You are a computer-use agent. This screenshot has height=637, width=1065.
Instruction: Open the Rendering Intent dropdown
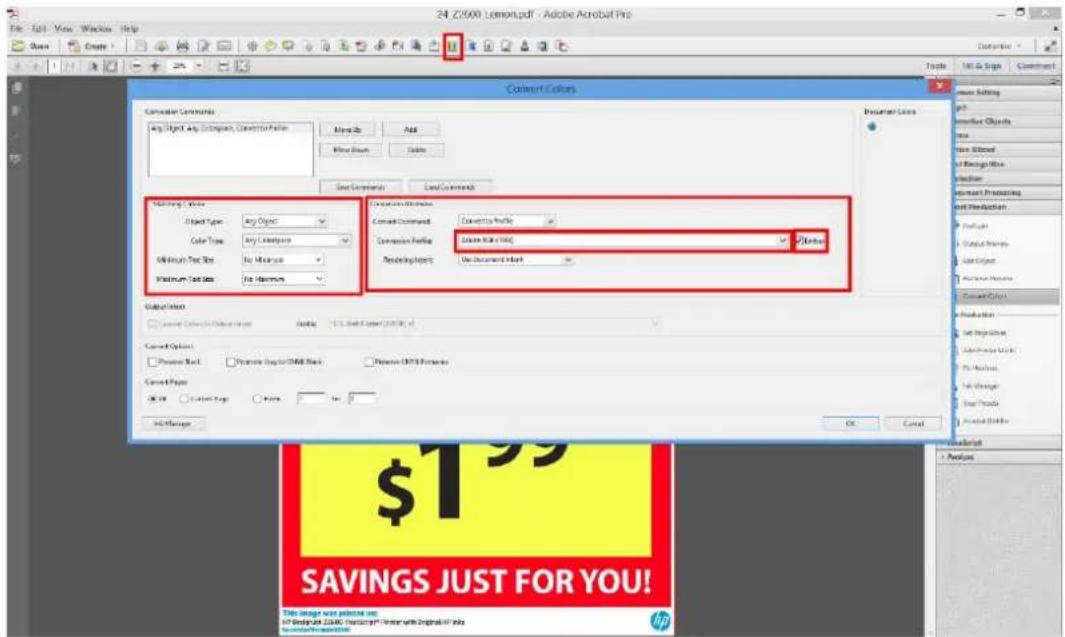516,260
